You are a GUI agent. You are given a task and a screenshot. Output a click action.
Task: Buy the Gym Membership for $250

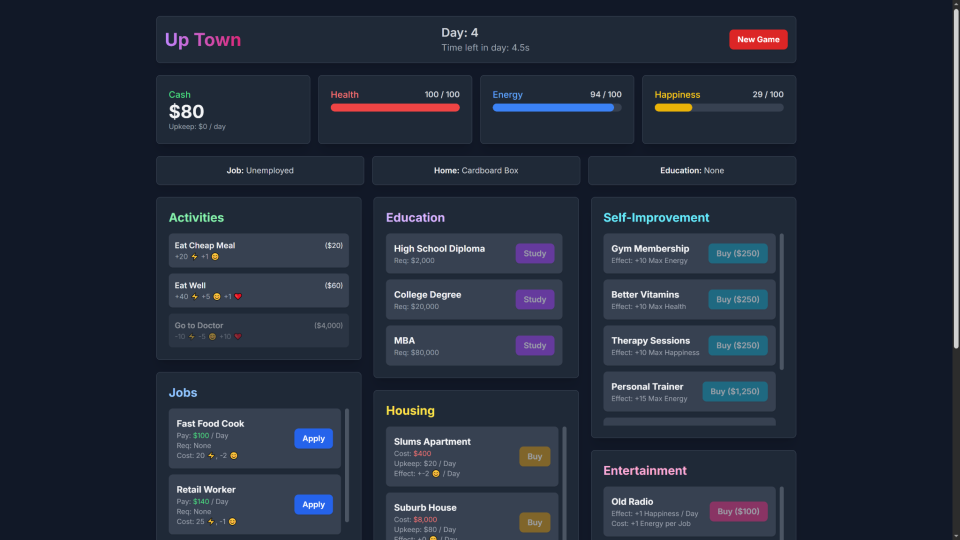coord(738,254)
